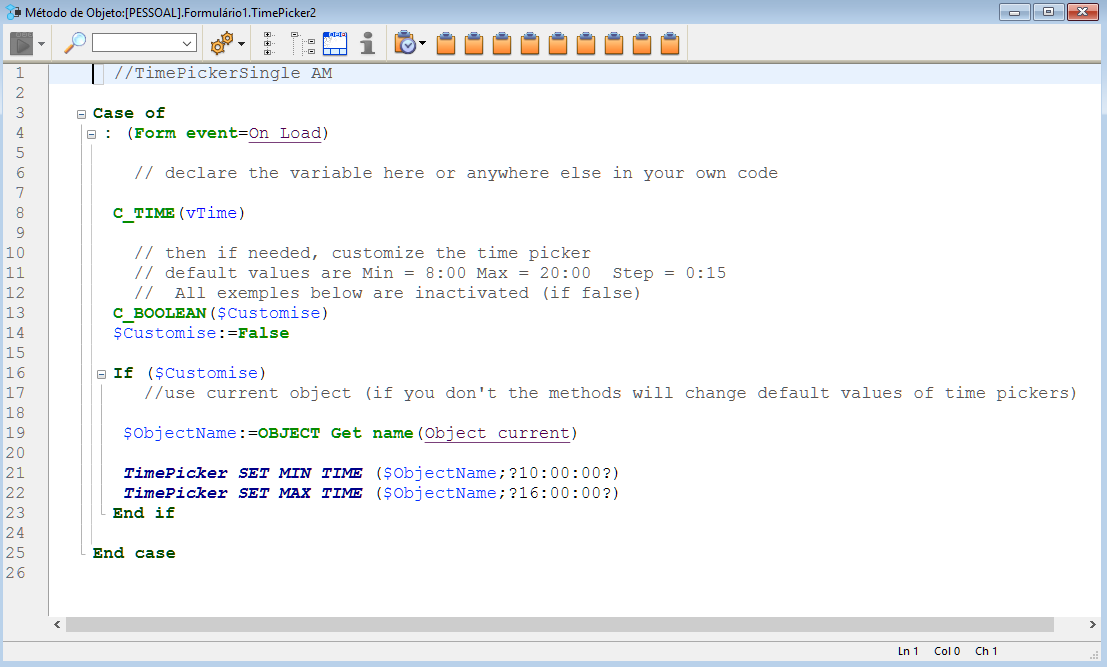
Task: Click the clipboard history clock icon
Action: click(405, 43)
